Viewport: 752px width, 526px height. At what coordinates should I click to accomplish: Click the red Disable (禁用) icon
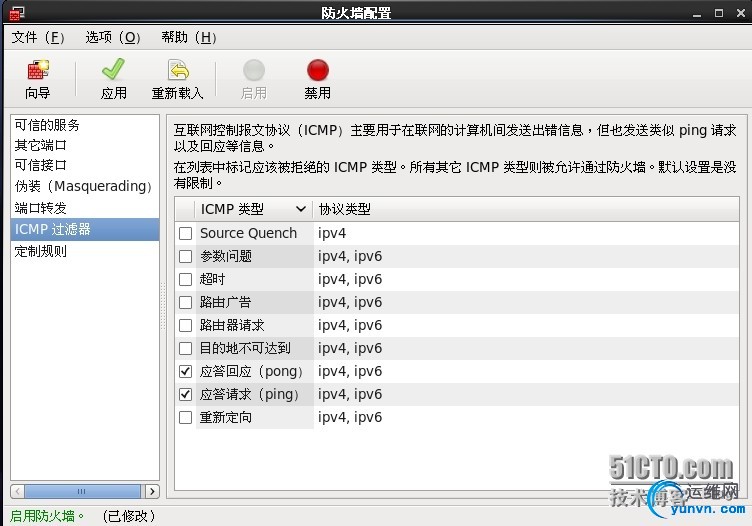317,70
